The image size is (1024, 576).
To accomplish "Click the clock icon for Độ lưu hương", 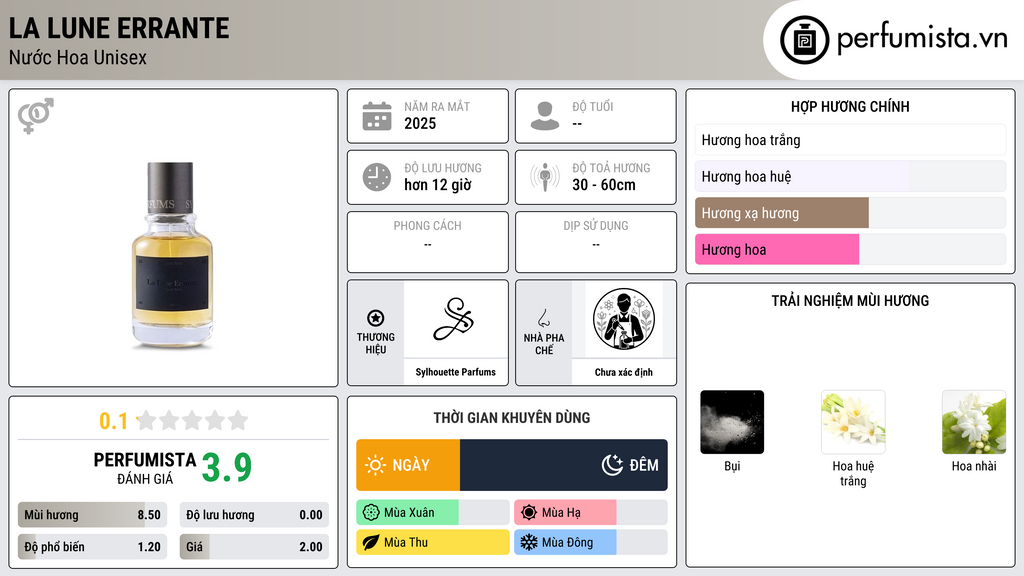I will pyautogui.click(x=377, y=177).
